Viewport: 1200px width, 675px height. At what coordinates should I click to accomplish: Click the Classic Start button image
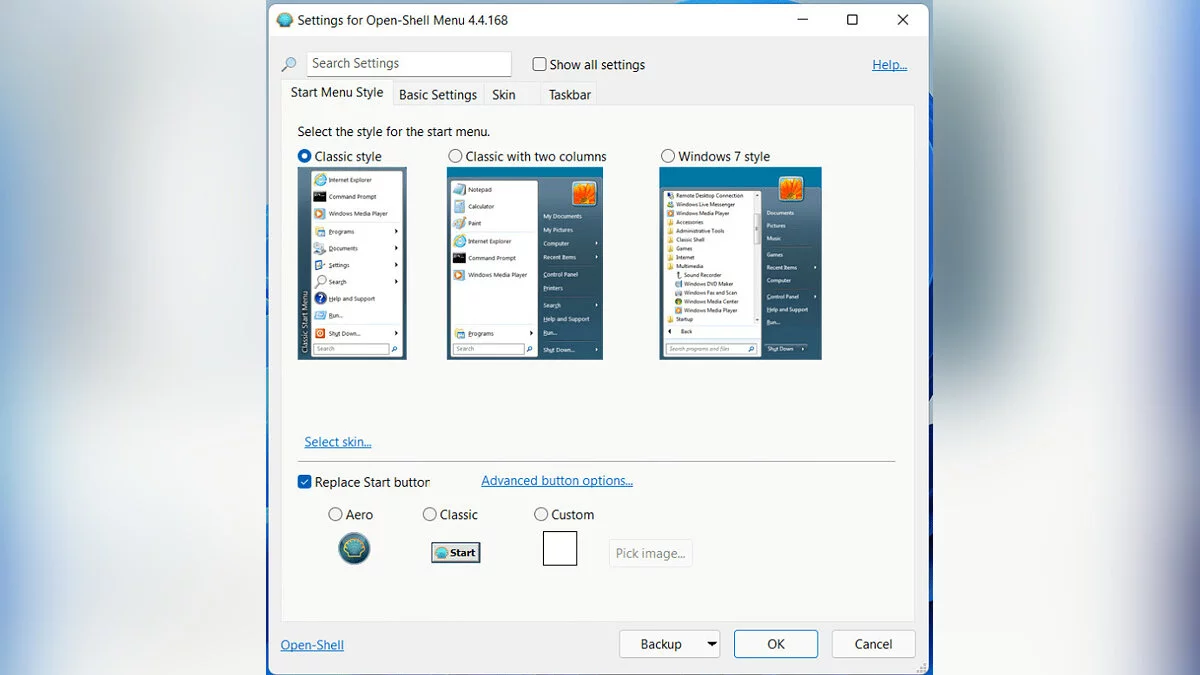click(456, 552)
